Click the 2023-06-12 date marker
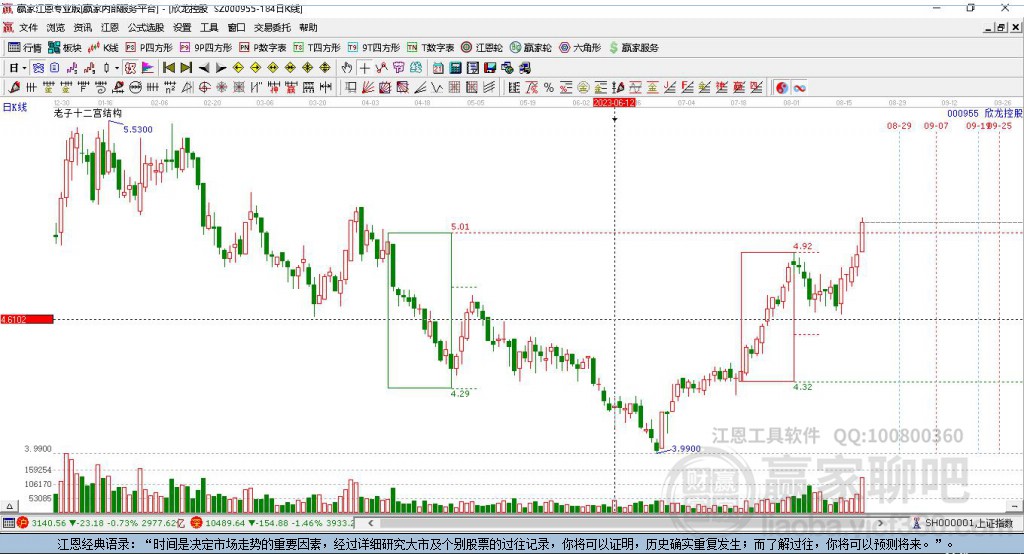1024x554 pixels. click(614, 103)
